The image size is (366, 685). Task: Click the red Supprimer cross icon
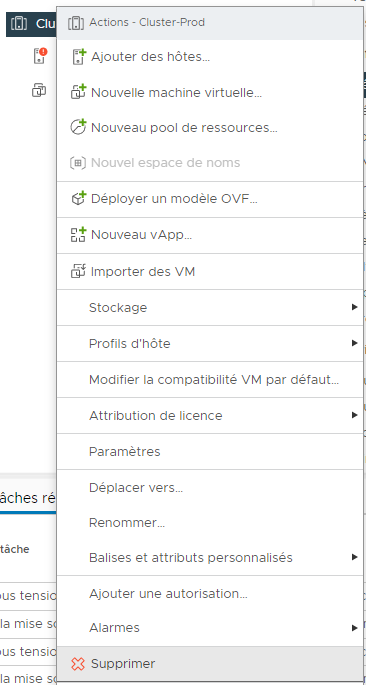(x=78, y=664)
